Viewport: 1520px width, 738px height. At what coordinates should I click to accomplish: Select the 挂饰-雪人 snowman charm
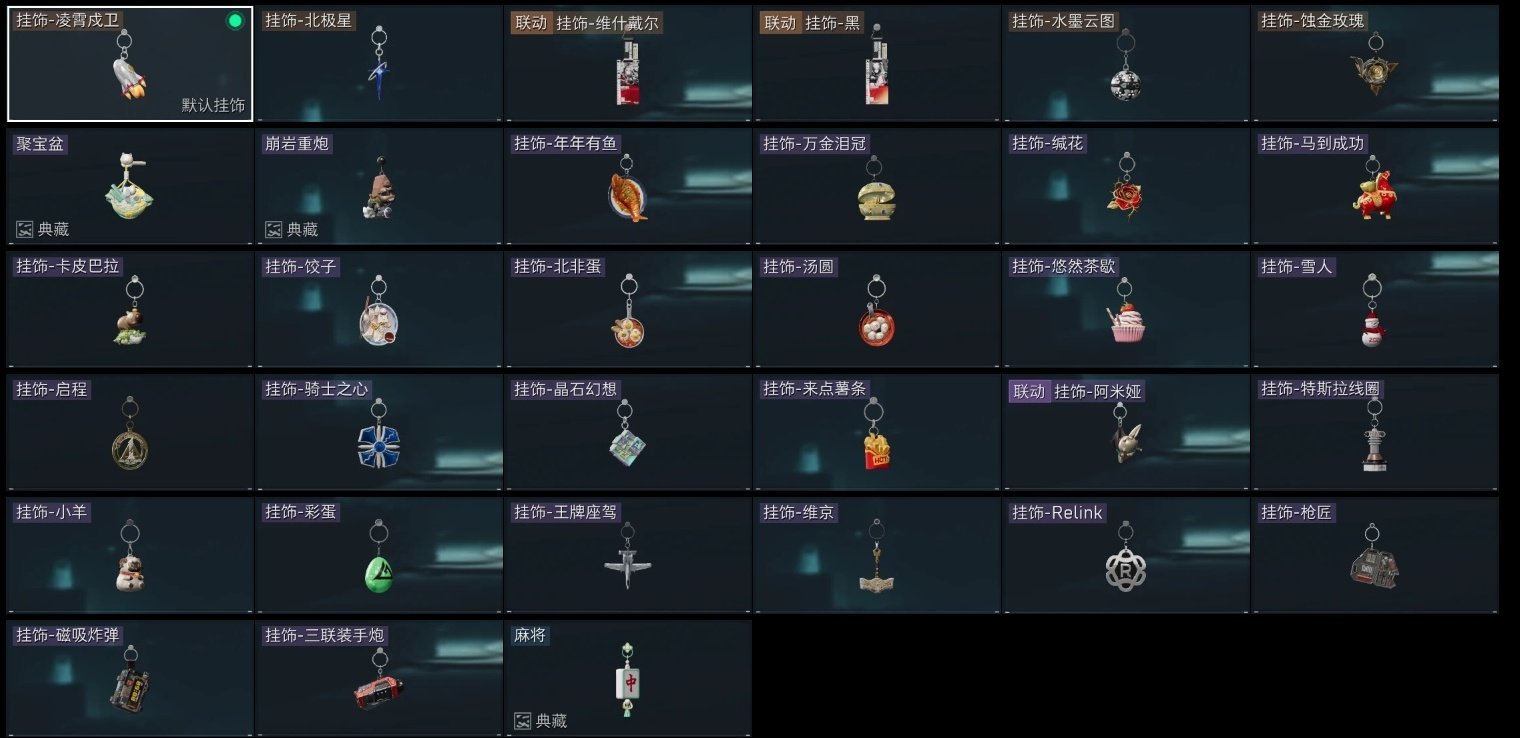pyautogui.click(x=1375, y=309)
